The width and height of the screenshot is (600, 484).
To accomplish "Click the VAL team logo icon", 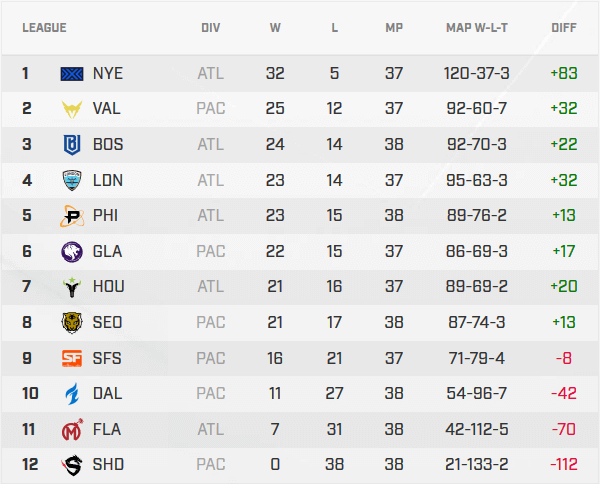I will 73,109.
